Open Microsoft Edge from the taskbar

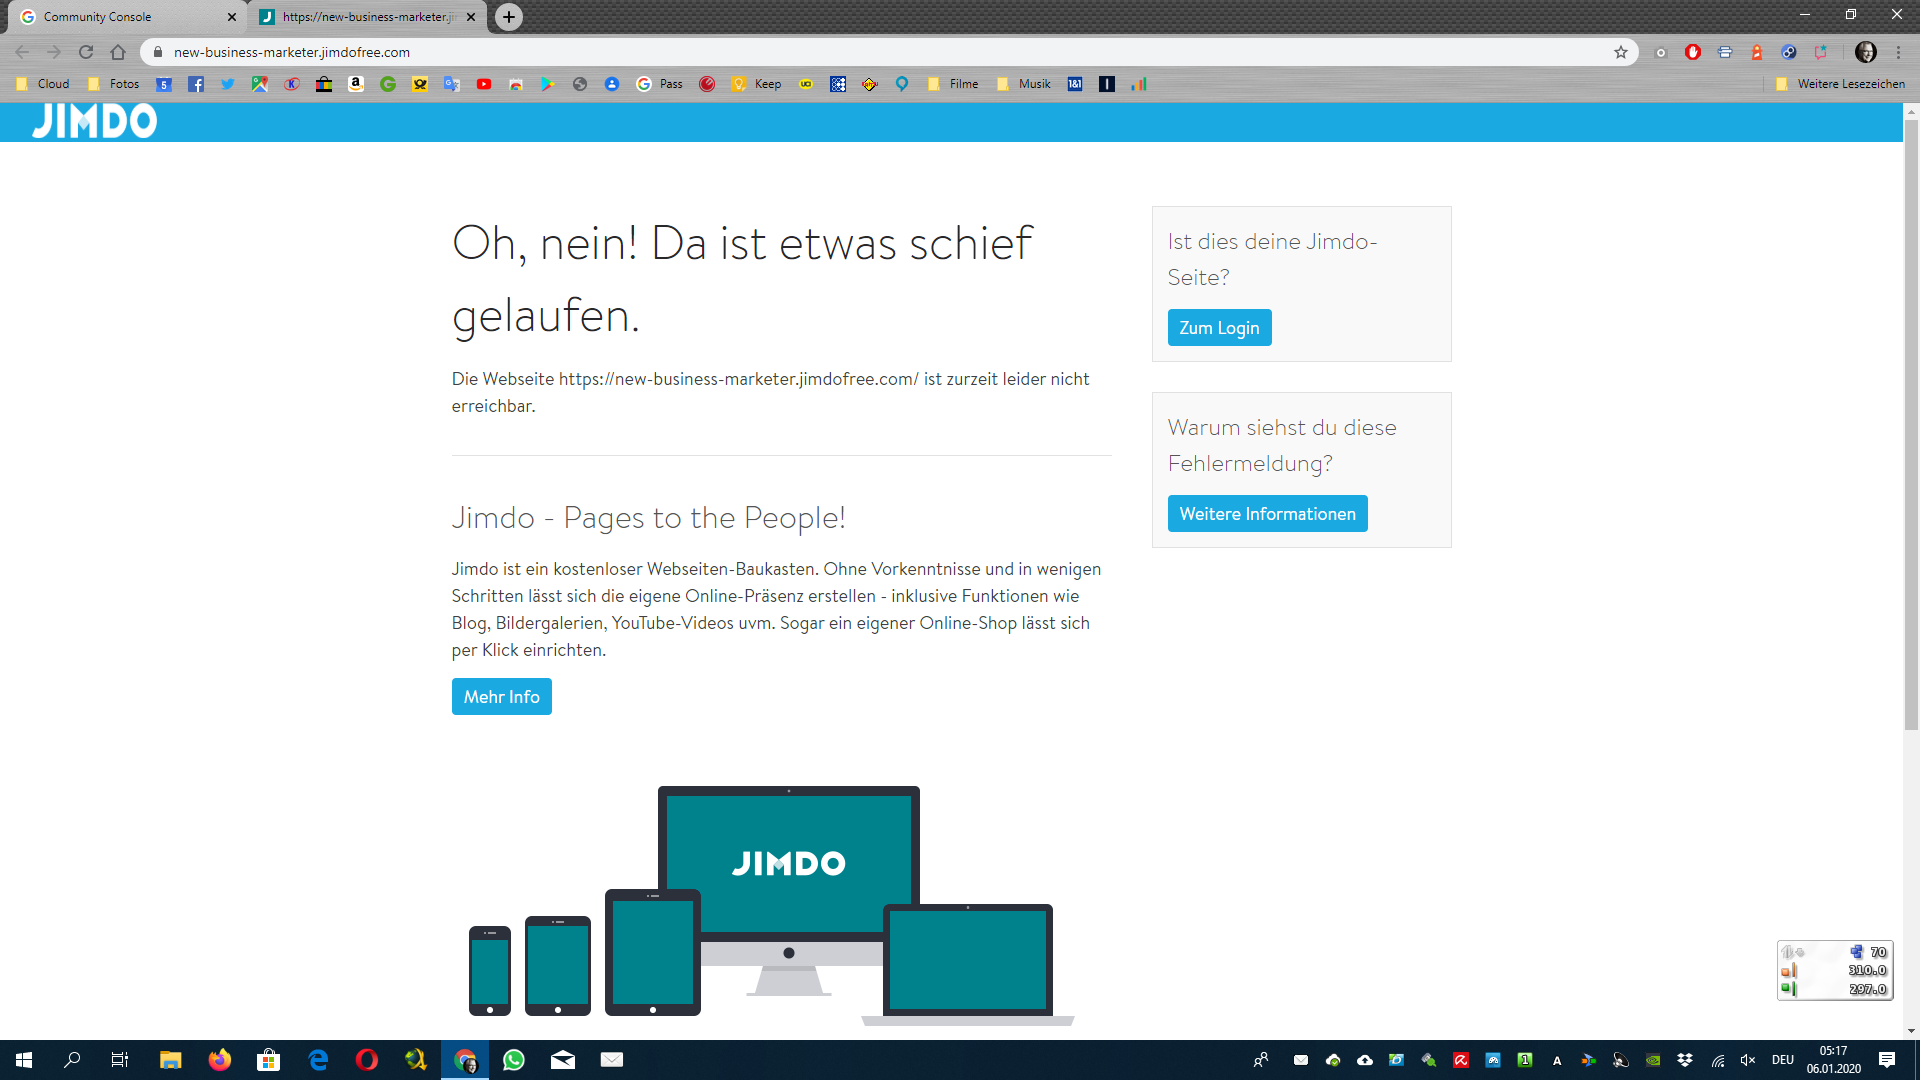coord(318,1060)
